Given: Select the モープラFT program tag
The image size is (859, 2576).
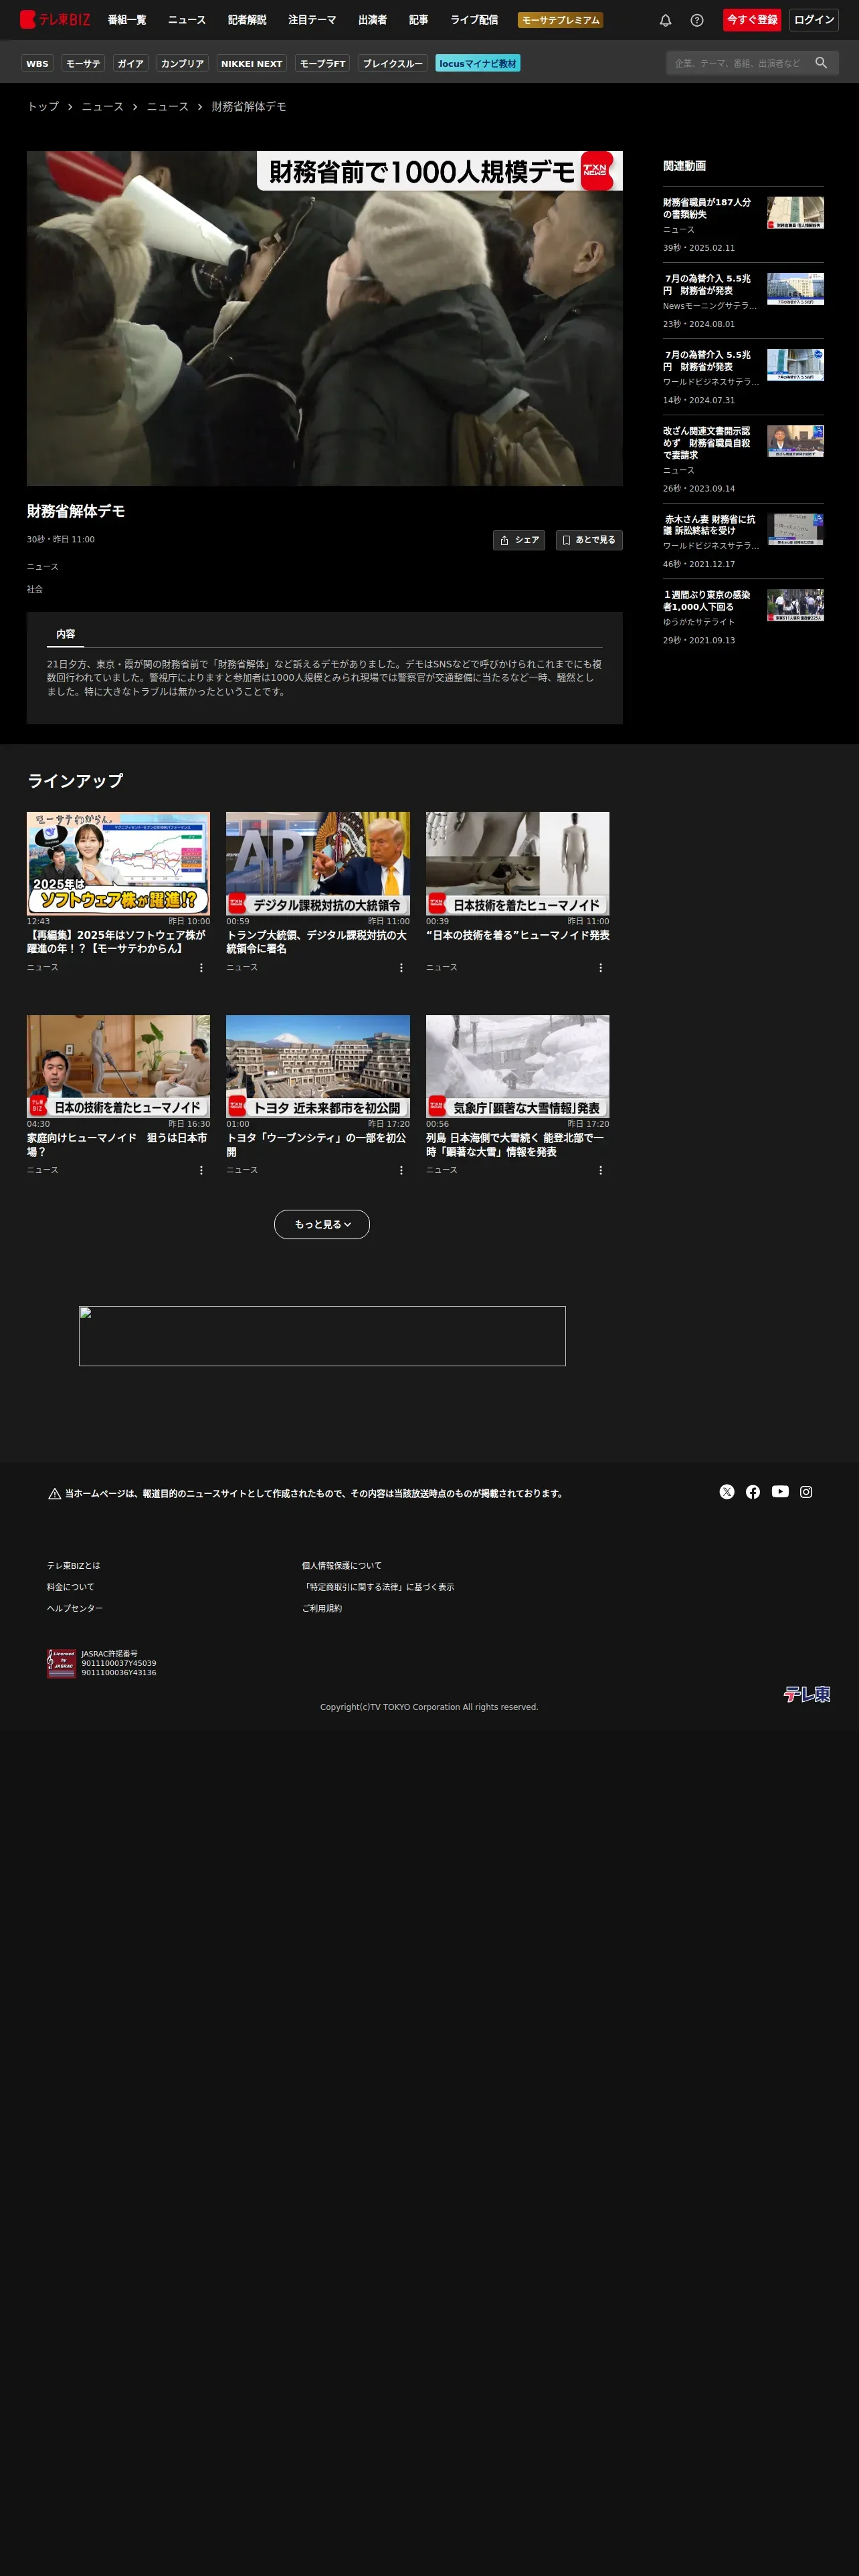Looking at the screenshot, I should (x=322, y=63).
